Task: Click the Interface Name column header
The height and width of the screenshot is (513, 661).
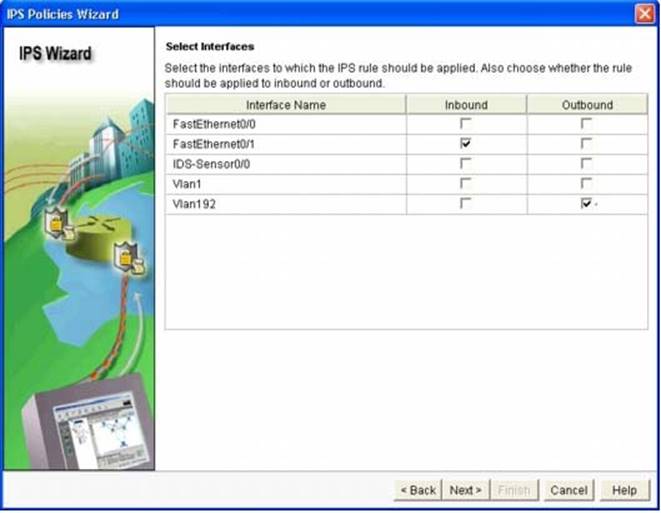Action: [x=285, y=105]
